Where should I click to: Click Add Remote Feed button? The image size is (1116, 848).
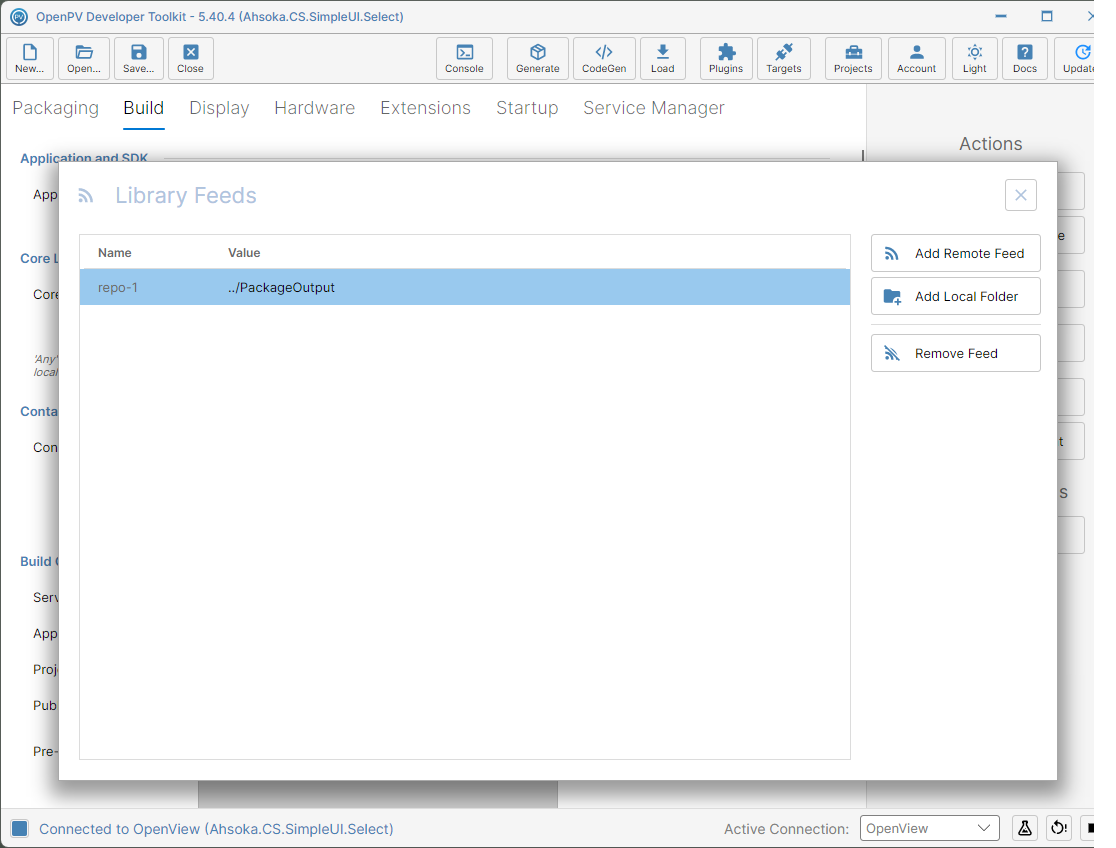click(x=956, y=253)
